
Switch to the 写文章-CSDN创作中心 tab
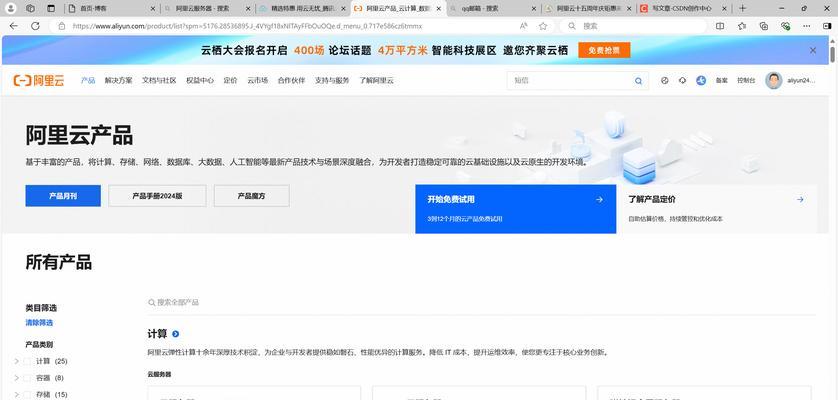tap(684, 9)
